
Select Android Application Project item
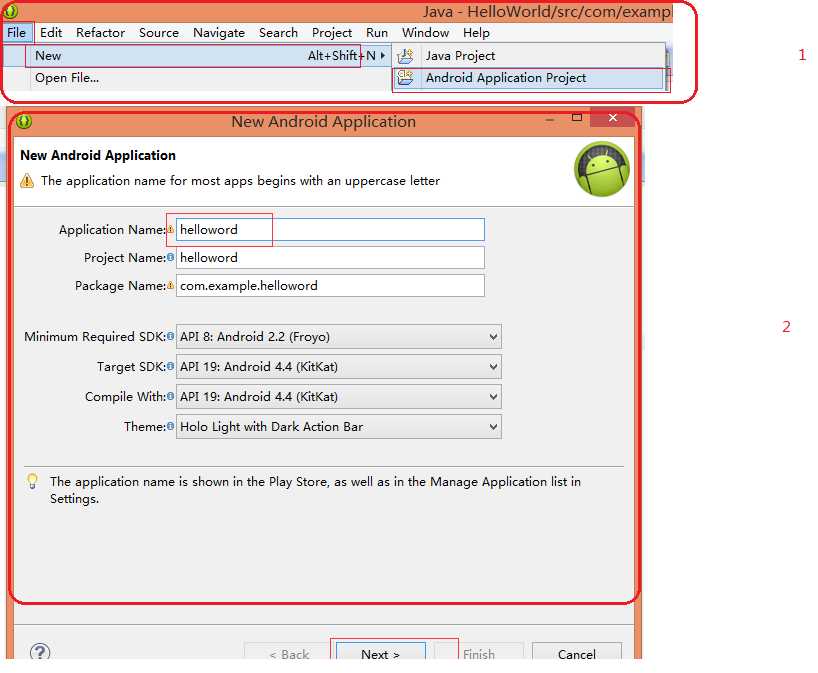(x=528, y=78)
